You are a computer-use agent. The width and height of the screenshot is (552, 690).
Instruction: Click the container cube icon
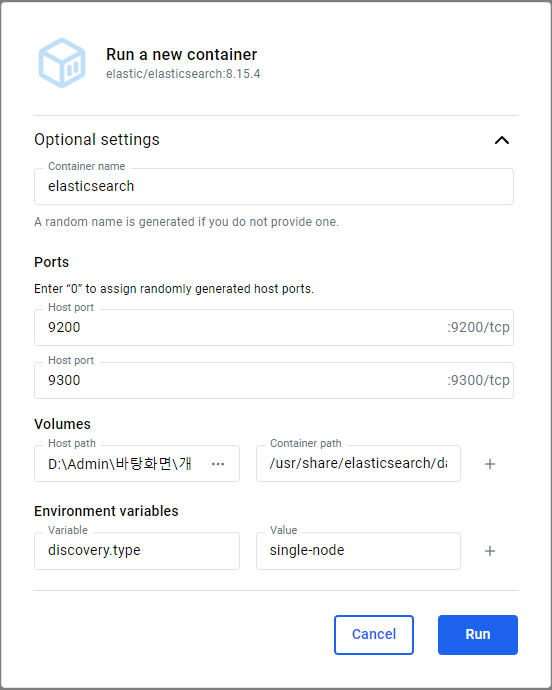62,63
